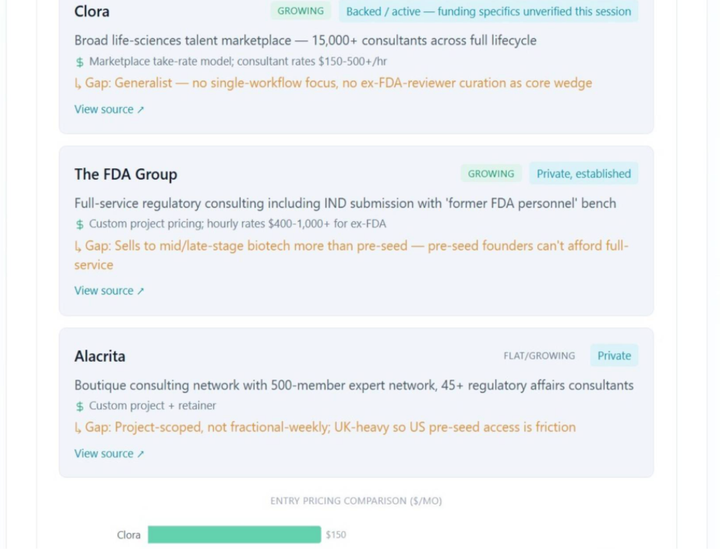The image size is (720, 558).
Task: Click external-link arrow on Clora's View source
Action: [141, 110]
